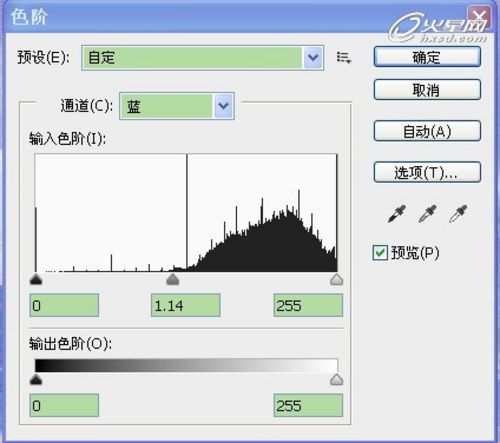Click the output white level slider

point(337,379)
